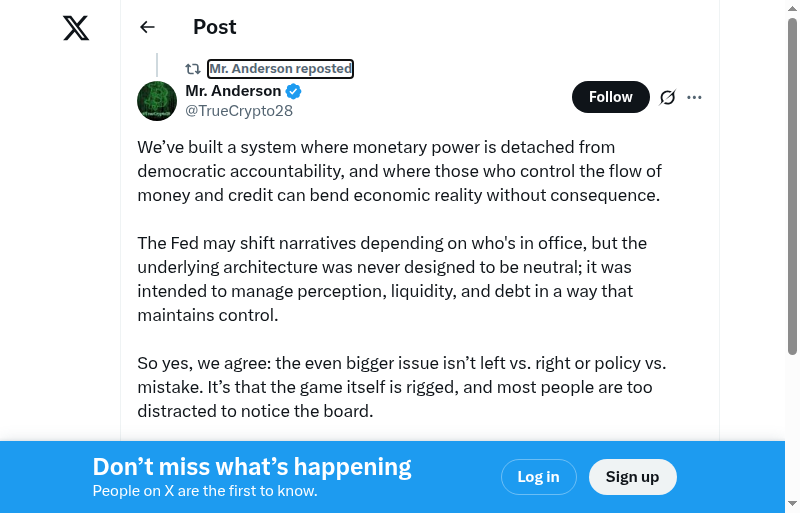Image resolution: width=800 pixels, height=513 pixels.
Task: Visit the @TrueCrypto28 handle
Action: (239, 110)
